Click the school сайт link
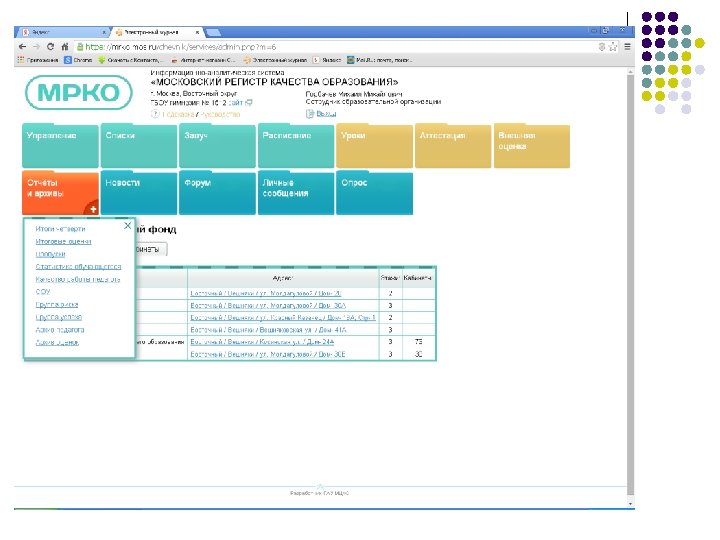This screenshot has height=540, width=720. coord(236,103)
